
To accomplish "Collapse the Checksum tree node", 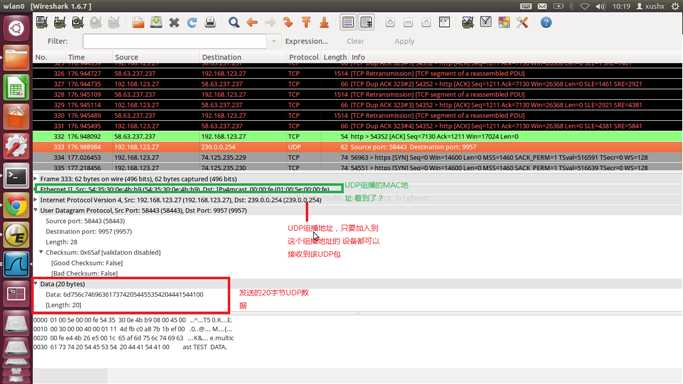I will [x=41, y=252].
